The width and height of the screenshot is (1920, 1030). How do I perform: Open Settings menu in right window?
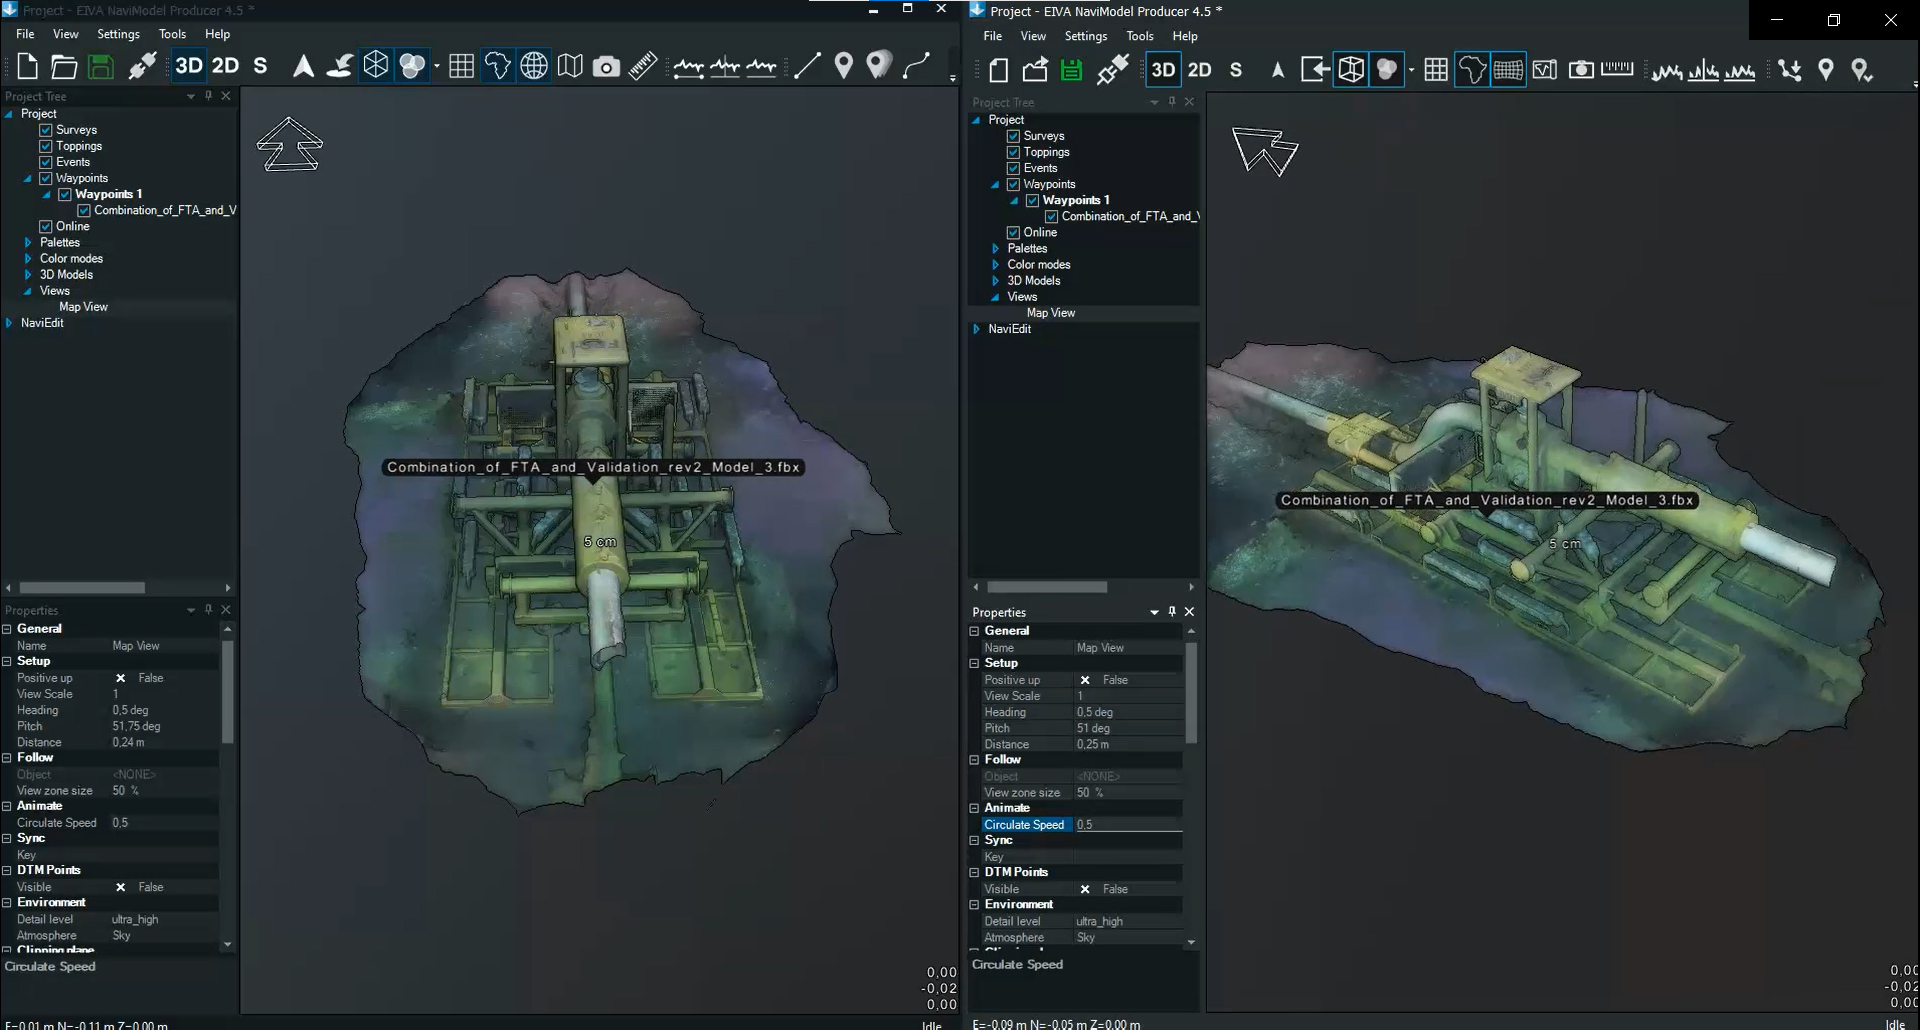point(1085,36)
